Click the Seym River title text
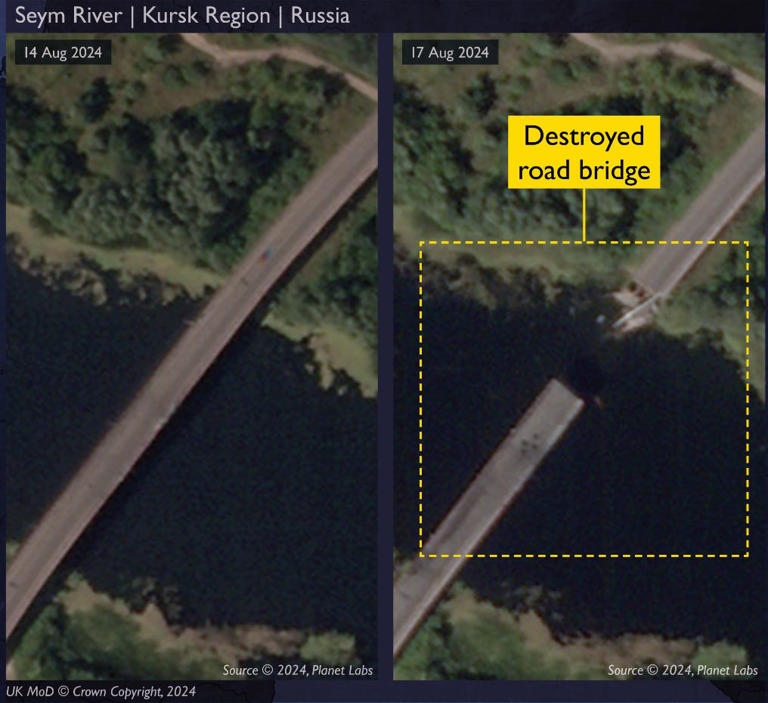 [69, 16]
